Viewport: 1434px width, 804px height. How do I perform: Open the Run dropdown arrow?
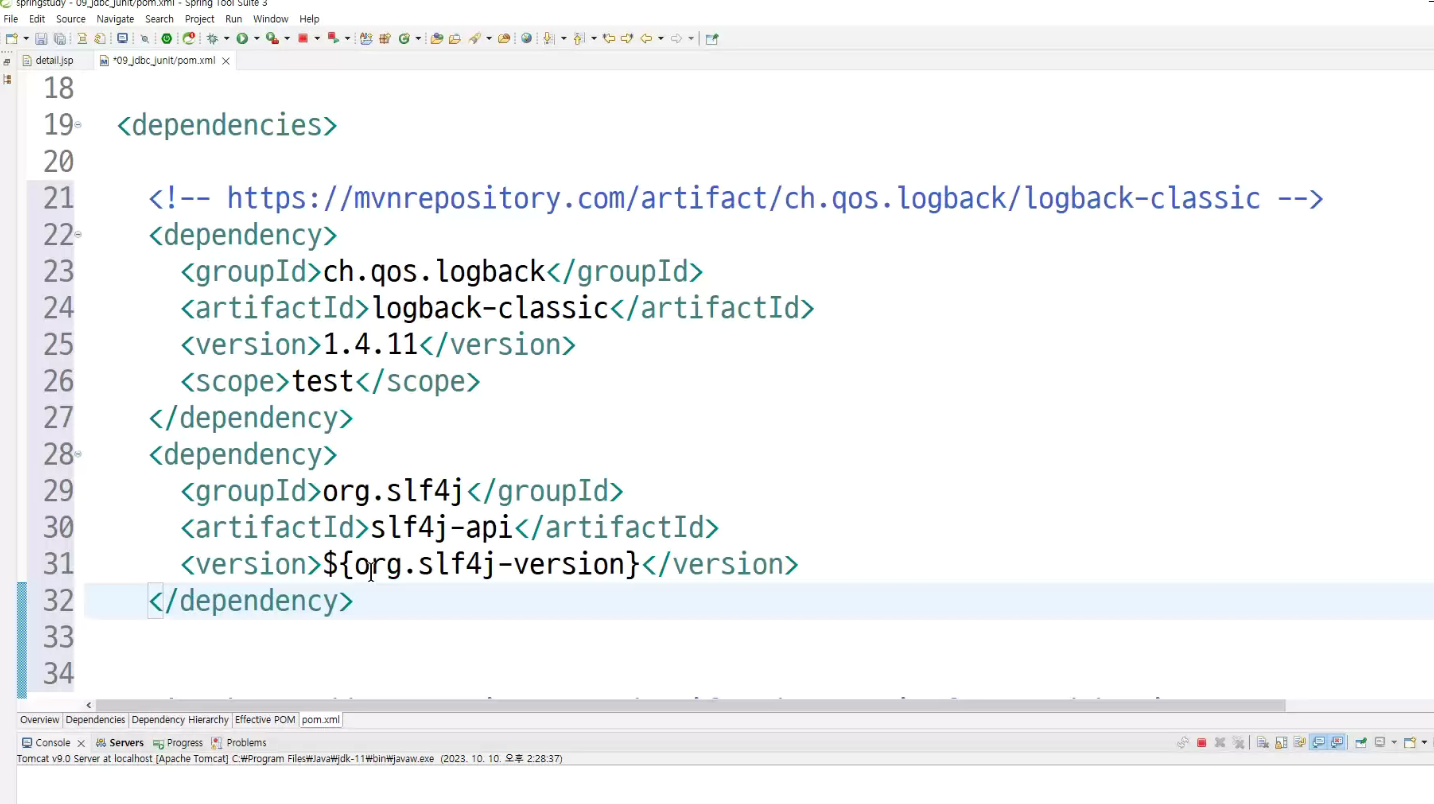tap(257, 38)
